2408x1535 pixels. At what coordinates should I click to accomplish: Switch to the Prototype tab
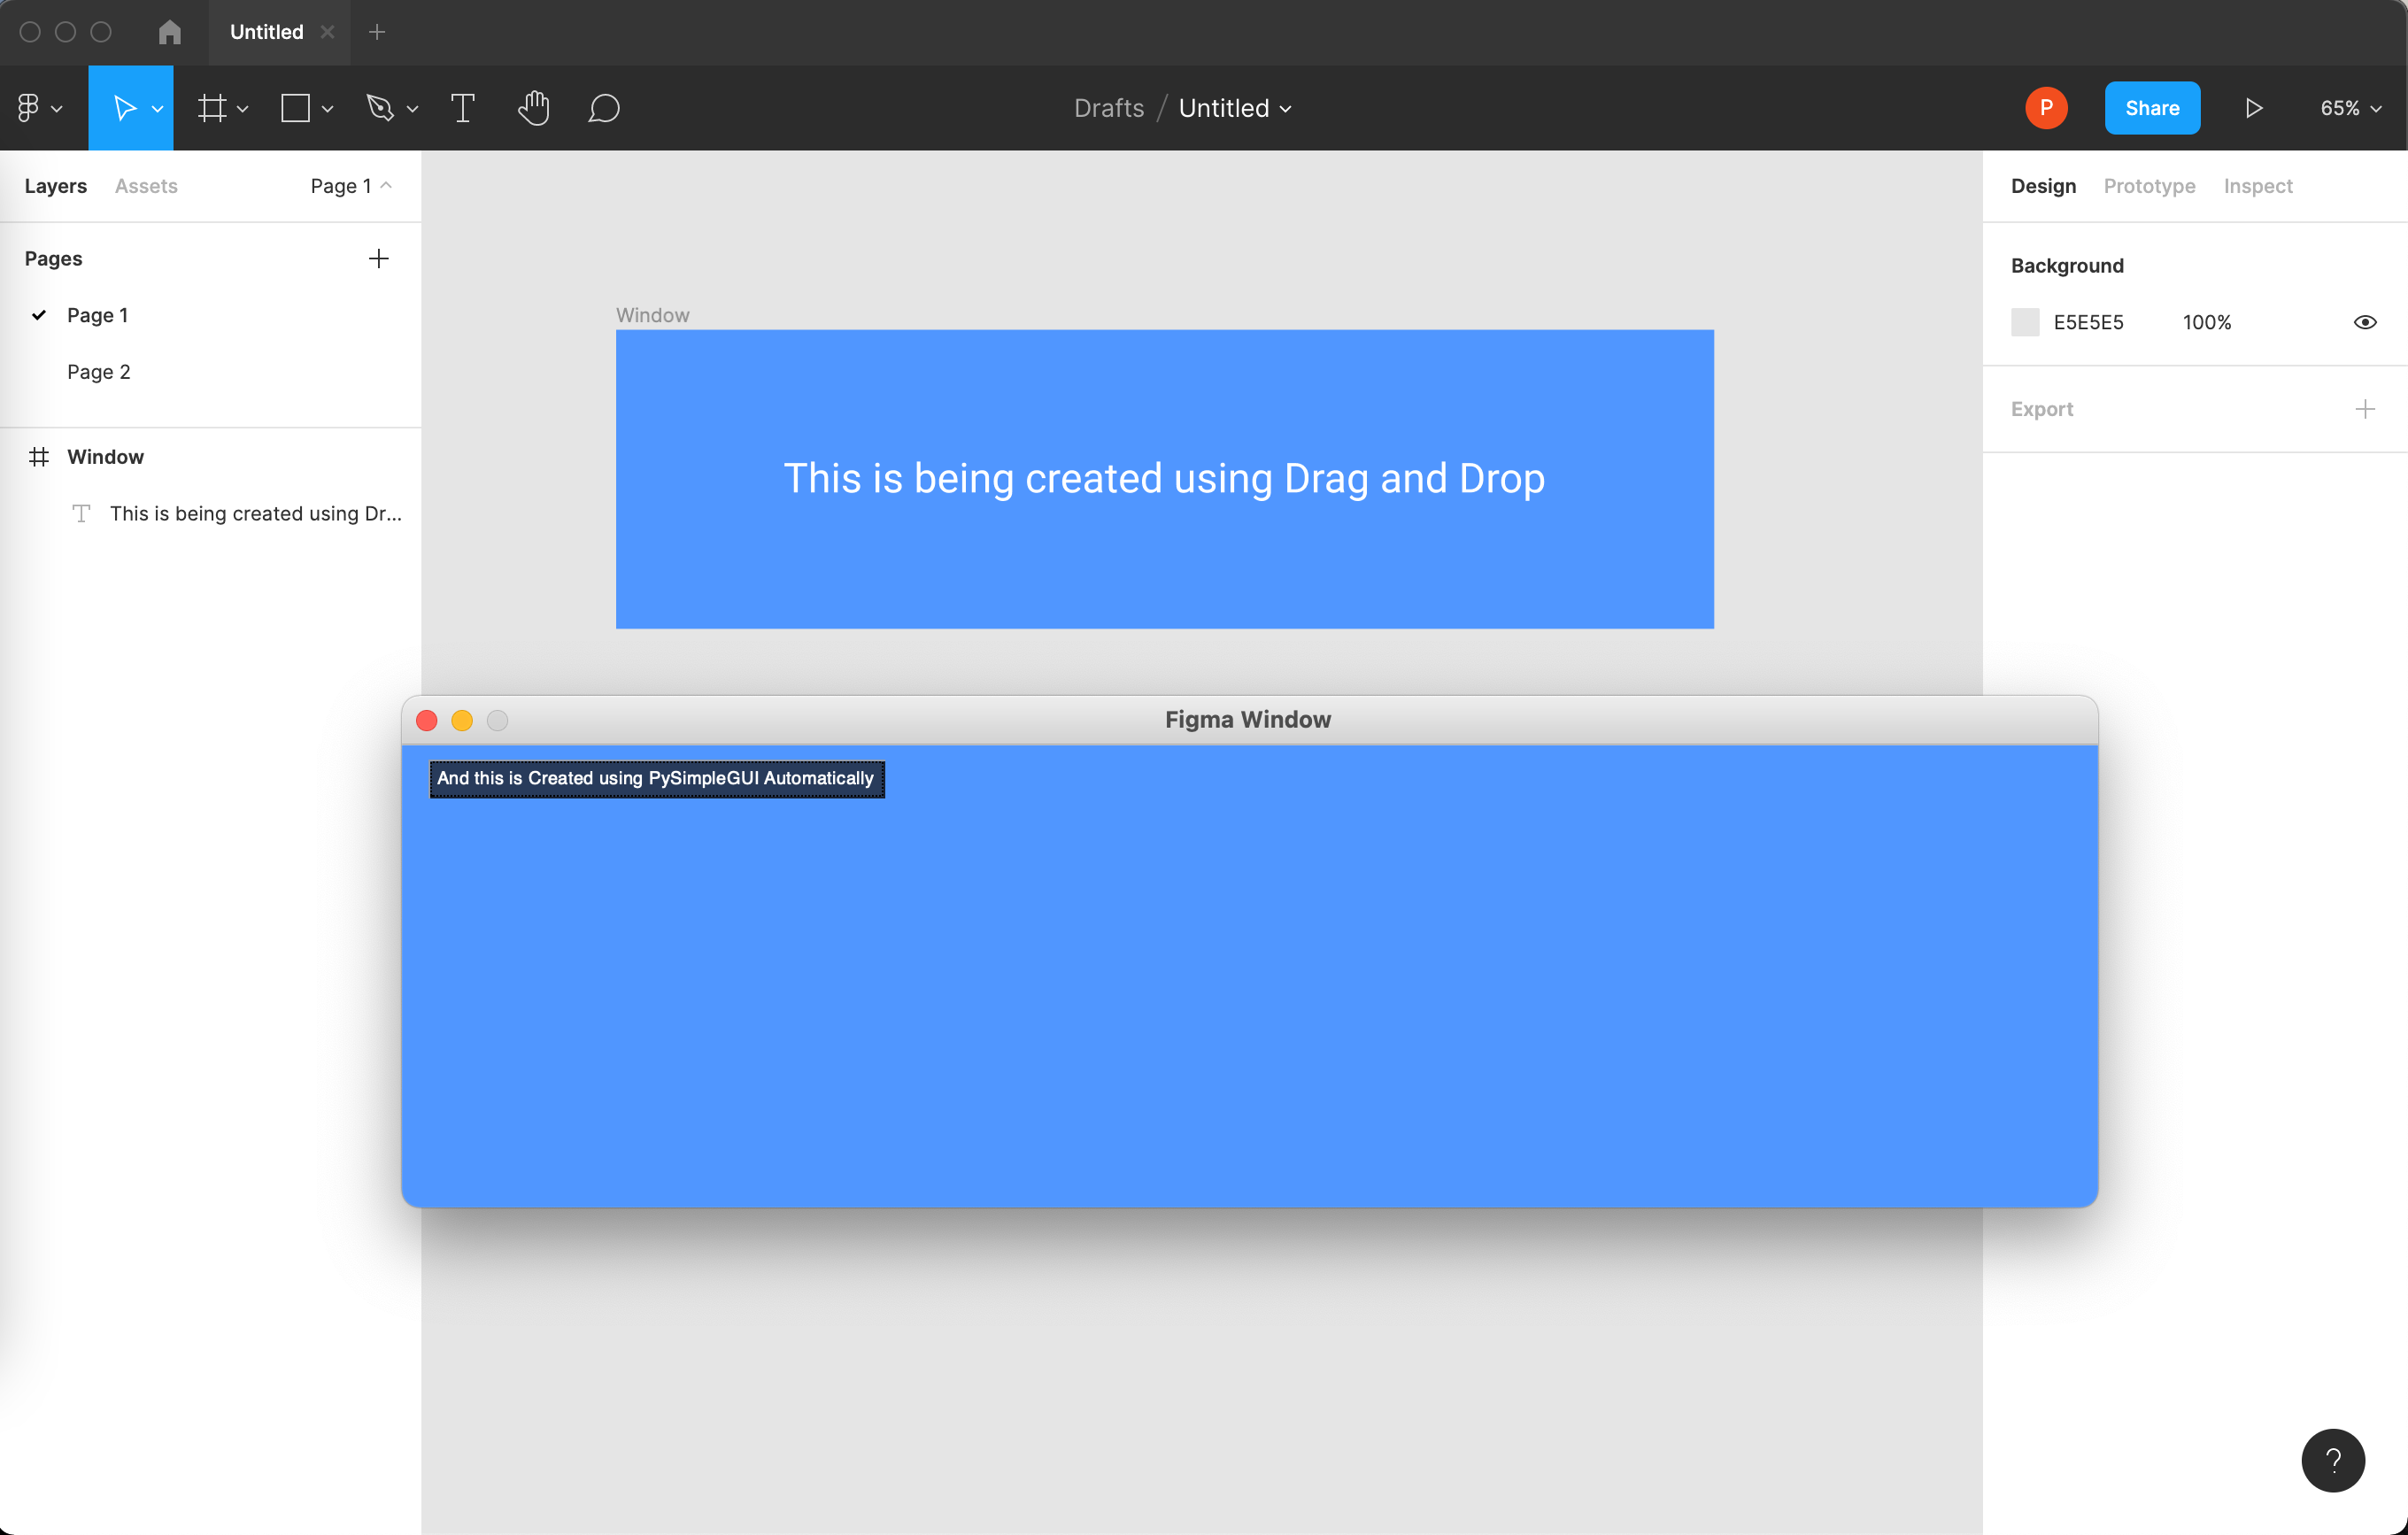2148,185
